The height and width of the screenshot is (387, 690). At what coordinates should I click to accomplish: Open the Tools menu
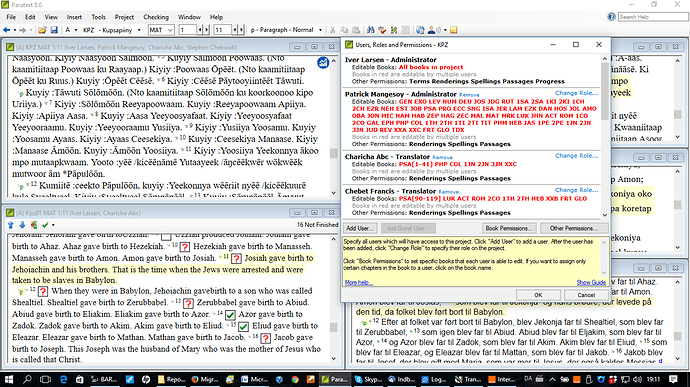click(x=98, y=17)
